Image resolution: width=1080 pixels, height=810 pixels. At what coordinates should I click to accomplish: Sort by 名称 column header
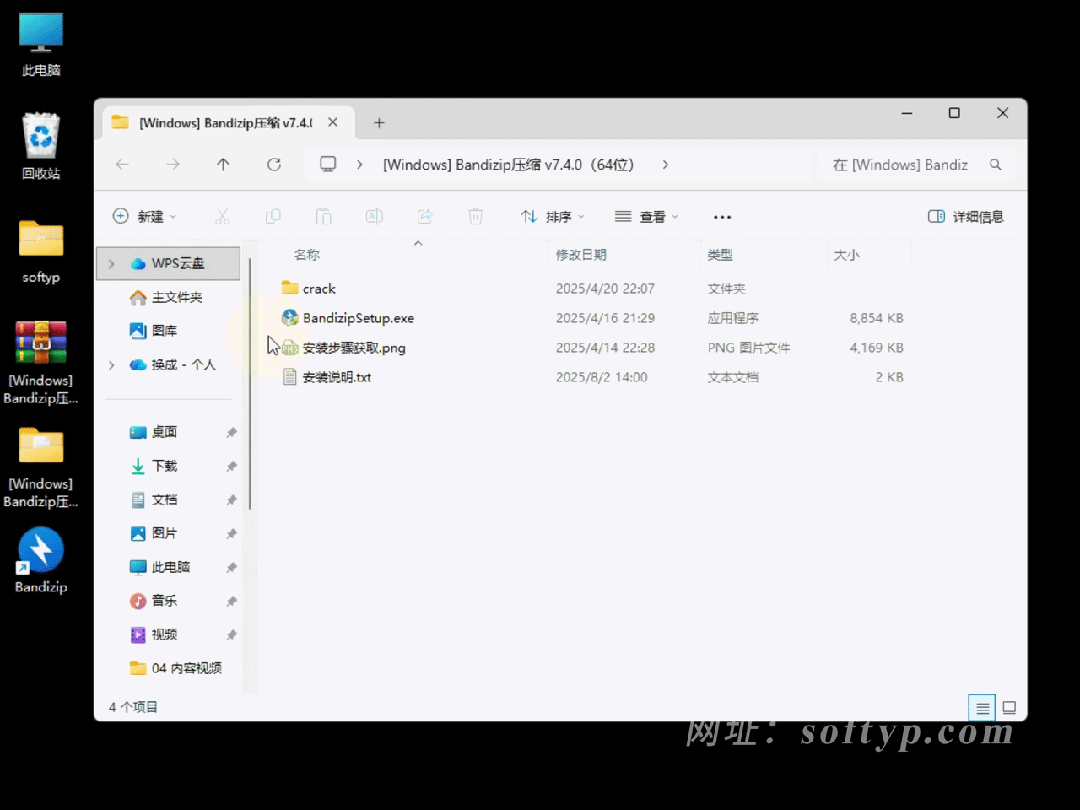pos(307,255)
